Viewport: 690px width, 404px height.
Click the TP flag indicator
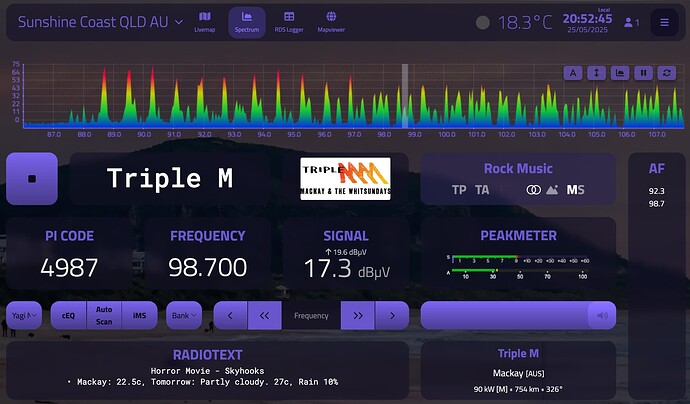click(x=459, y=190)
